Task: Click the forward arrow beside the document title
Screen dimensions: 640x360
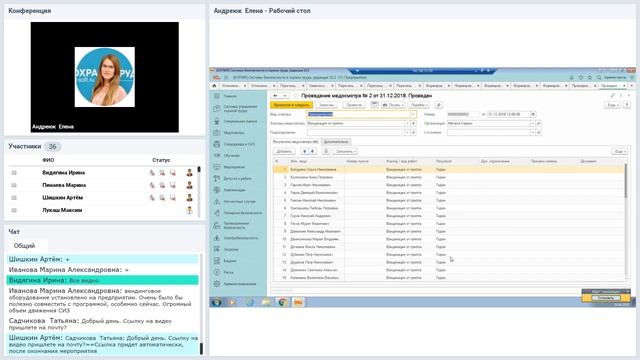Action: [x=285, y=96]
